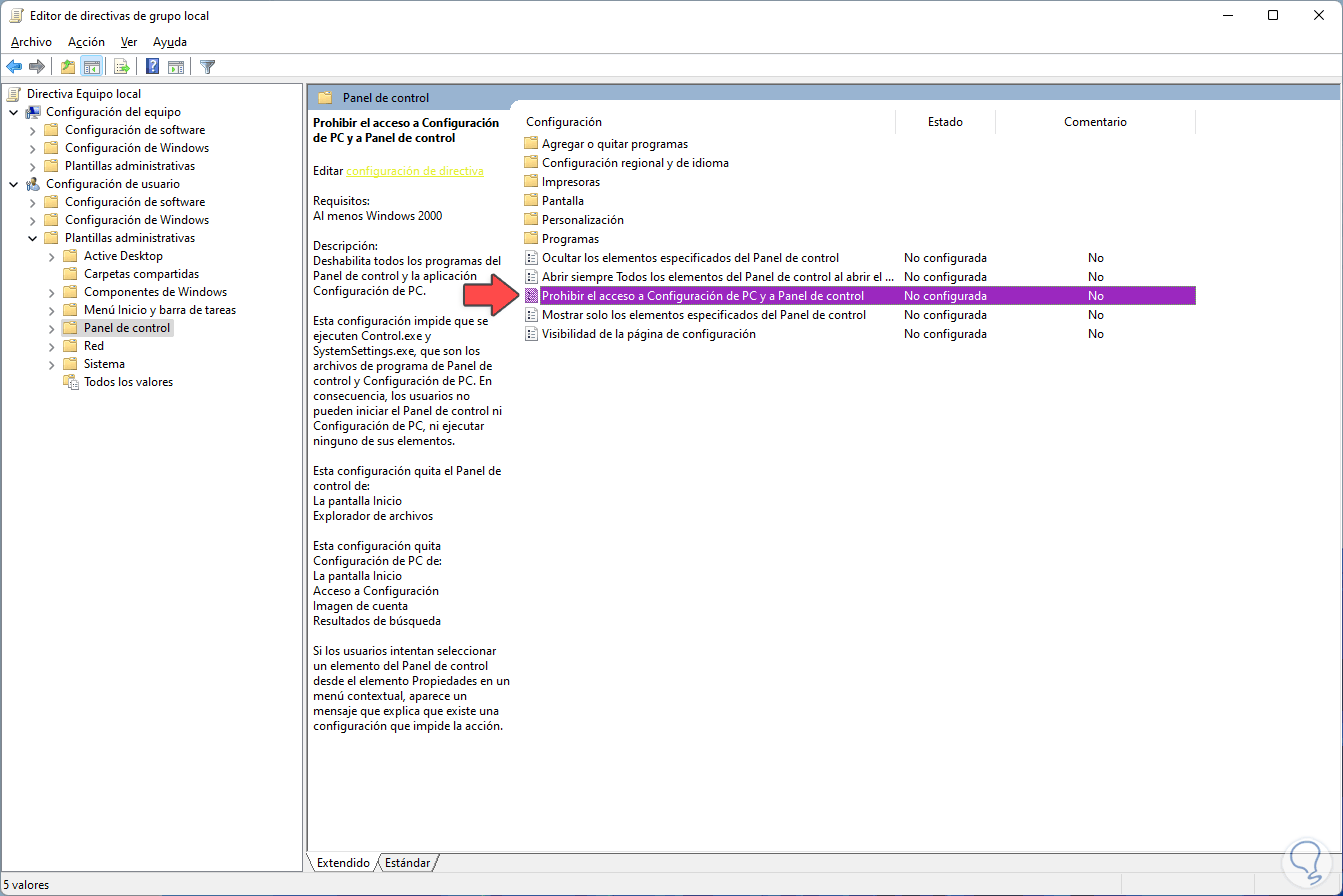
Task: Click the Agregar o quitar programas folder icon
Action: tap(531, 144)
